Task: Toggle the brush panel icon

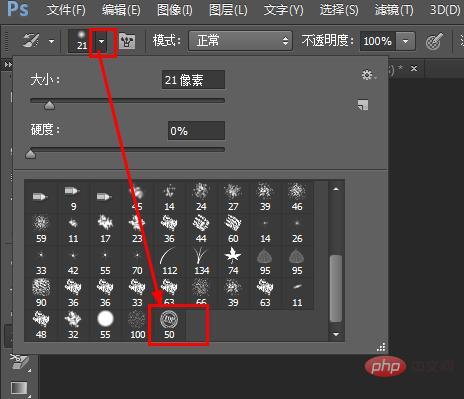Action: click(127, 41)
